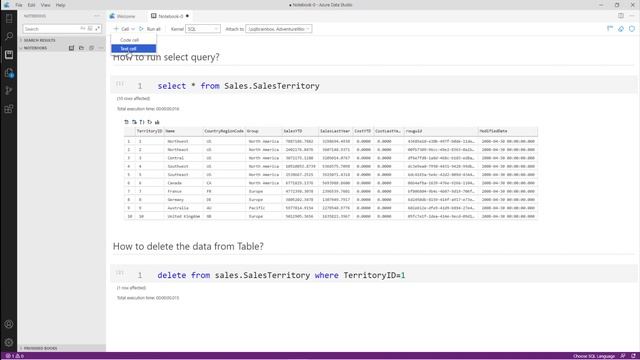The width and height of the screenshot is (640, 360).
Task: Open the Explorer view with badge in activity bar
Action: click(9, 73)
